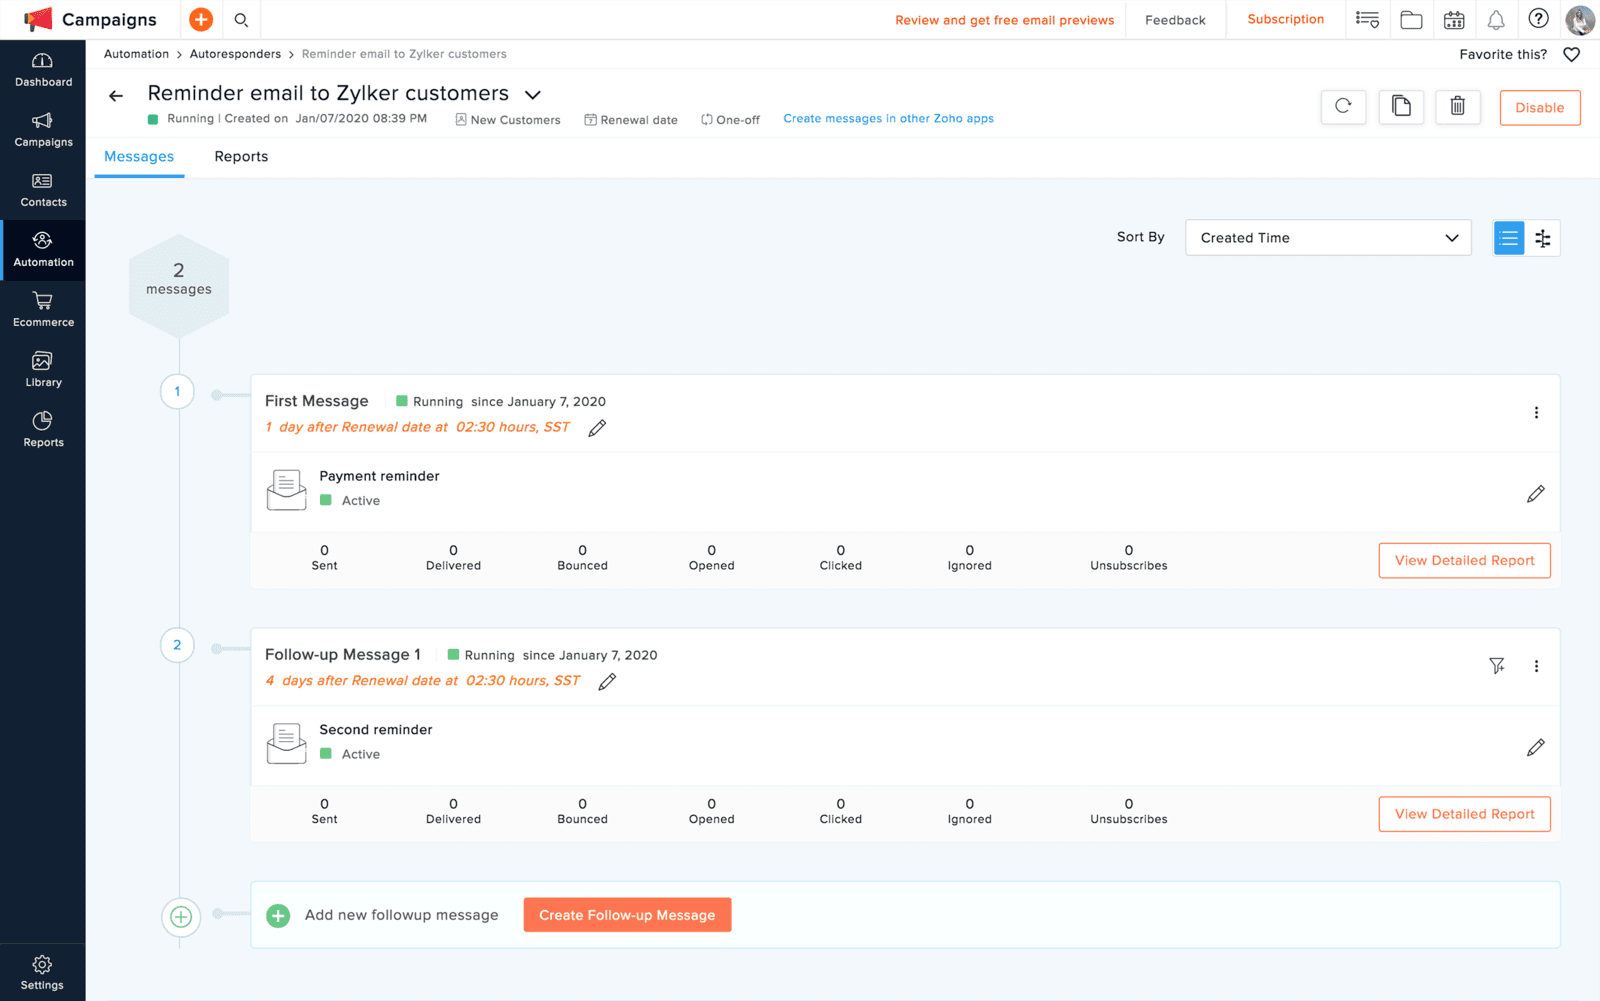Click the Renewal date label in header
Viewport: 1600px width, 1001px height.
(x=631, y=120)
